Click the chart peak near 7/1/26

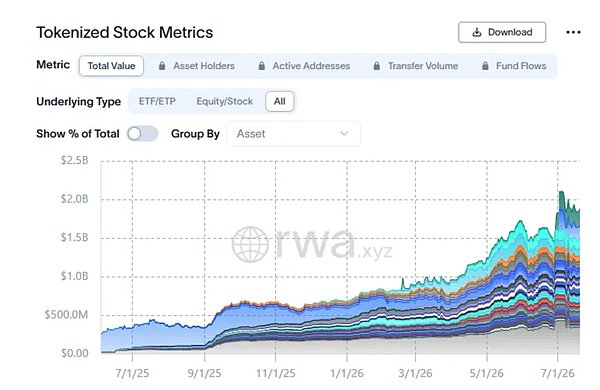point(561,193)
